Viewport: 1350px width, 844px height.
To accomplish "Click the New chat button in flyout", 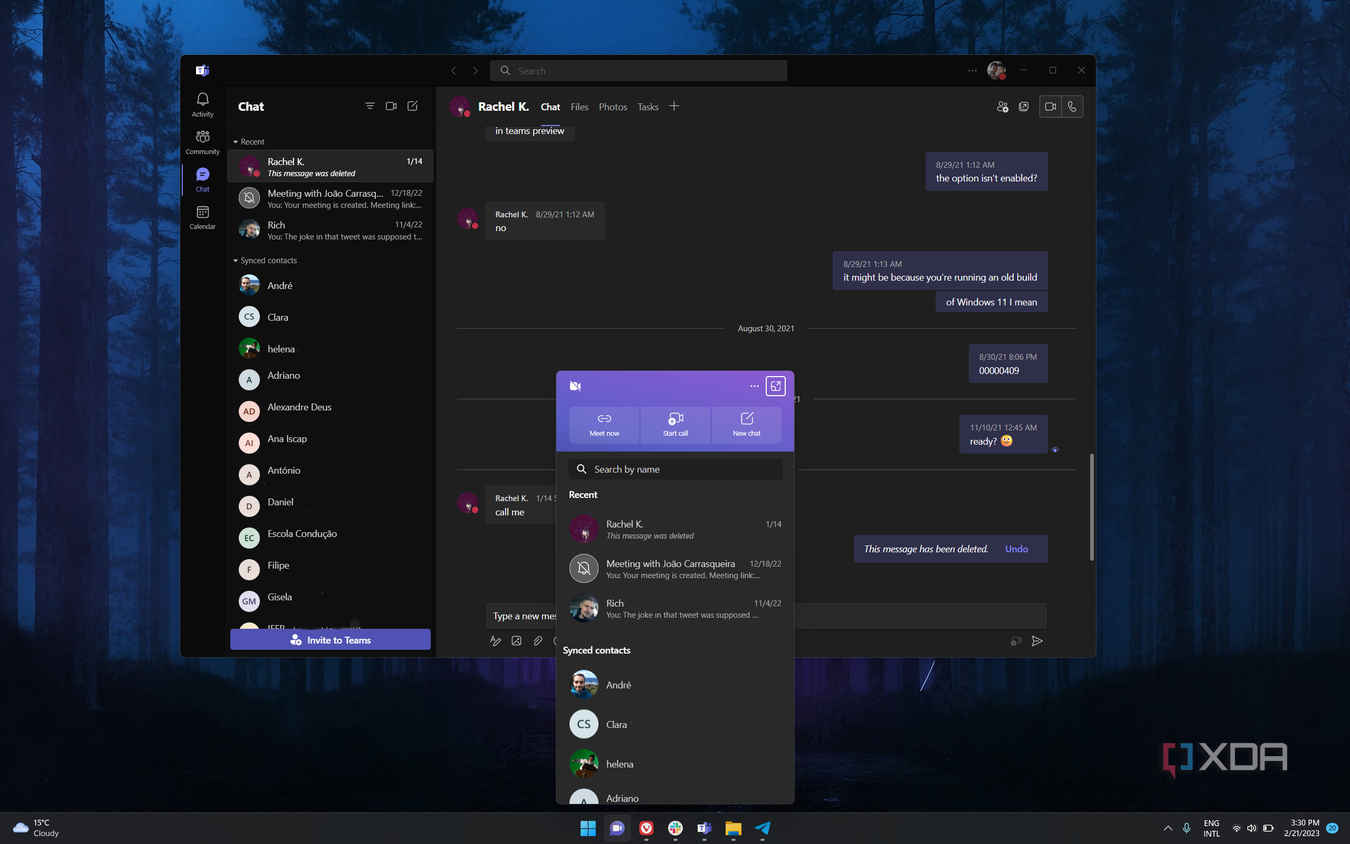I will coord(746,424).
